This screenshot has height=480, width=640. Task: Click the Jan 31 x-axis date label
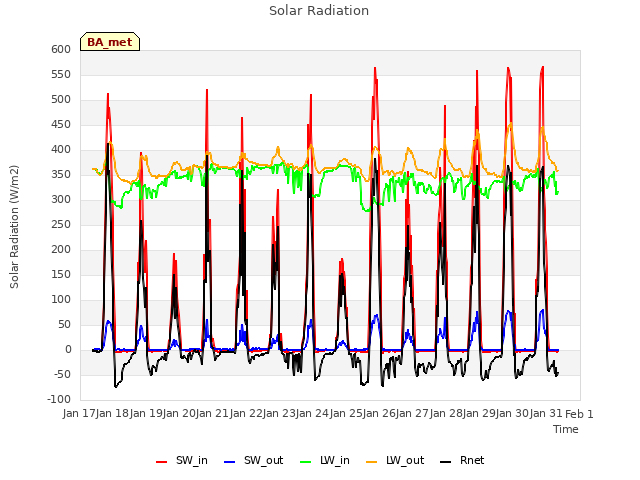point(546,413)
